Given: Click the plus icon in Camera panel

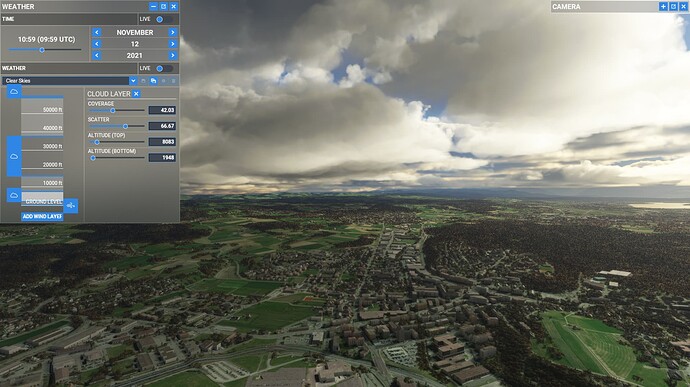Looking at the screenshot, I should click(663, 7).
